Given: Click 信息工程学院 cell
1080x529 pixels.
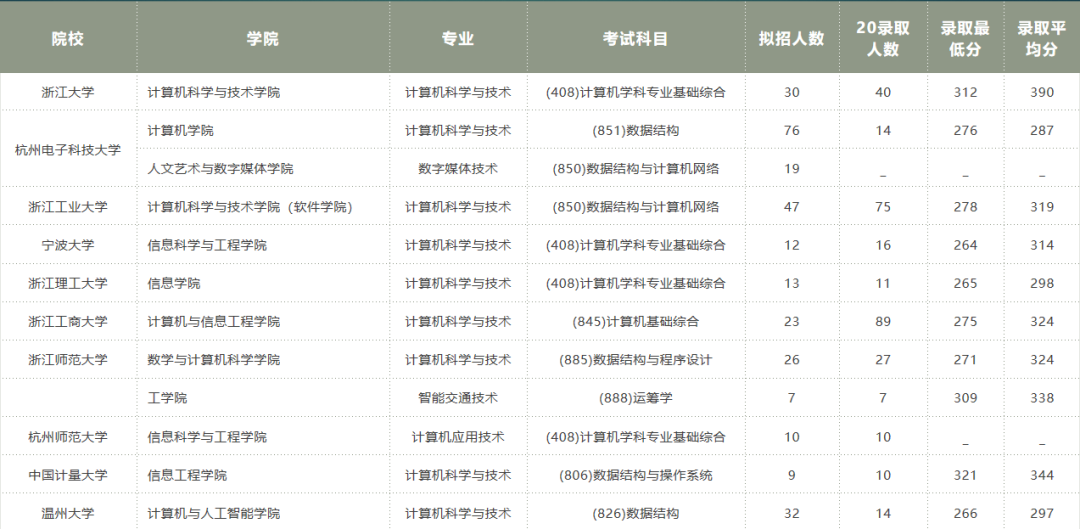Looking at the screenshot, I should (187, 475).
